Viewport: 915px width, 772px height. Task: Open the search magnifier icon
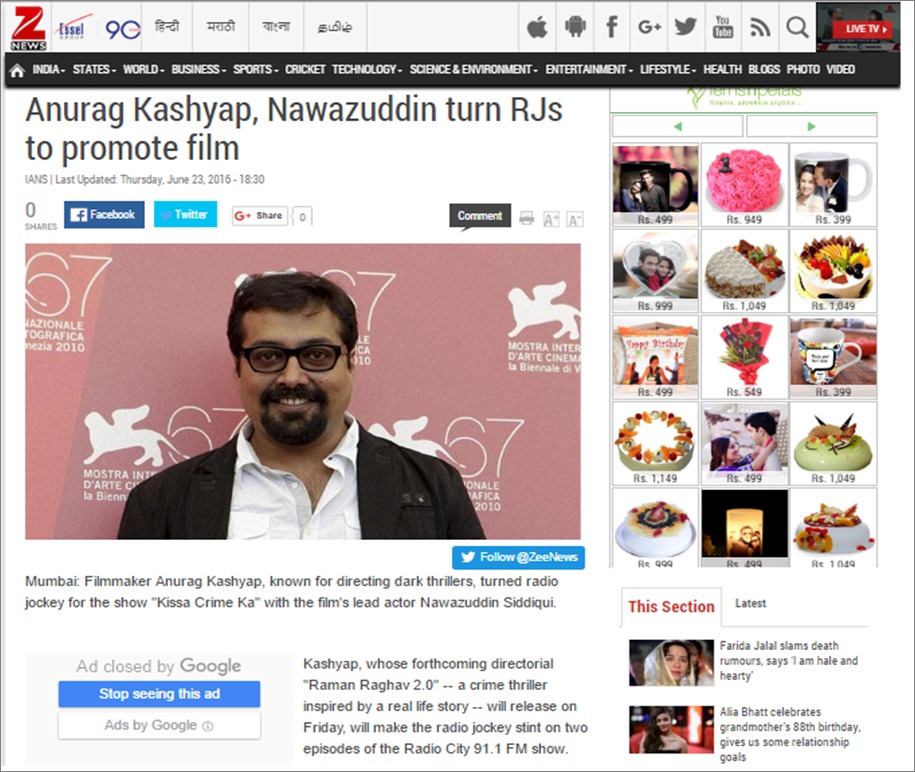point(797,27)
